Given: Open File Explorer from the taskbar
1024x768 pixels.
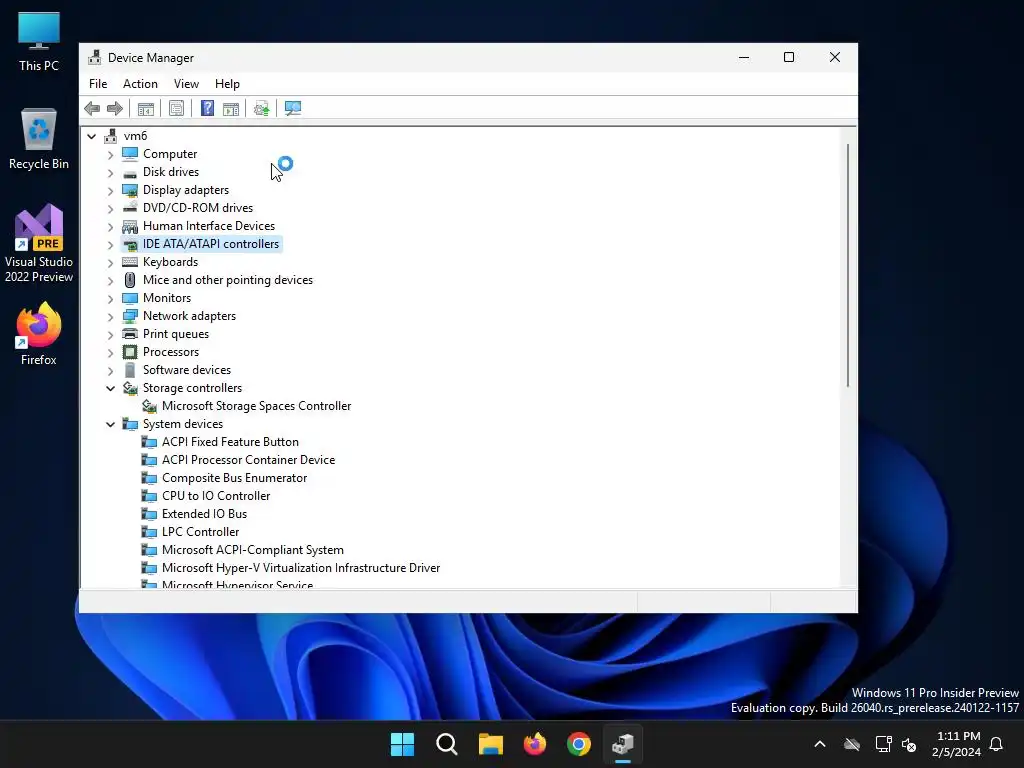Looking at the screenshot, I should click(x=490, y=744).
